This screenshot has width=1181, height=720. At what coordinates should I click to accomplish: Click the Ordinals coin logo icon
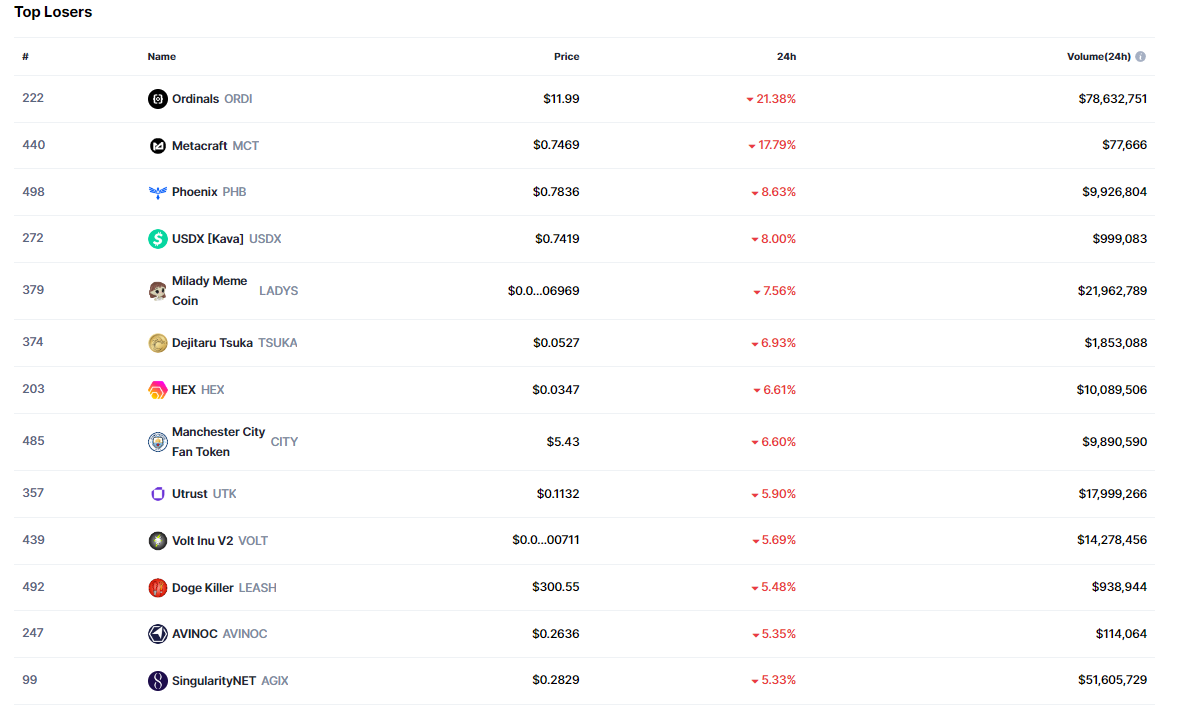(157, 99)
